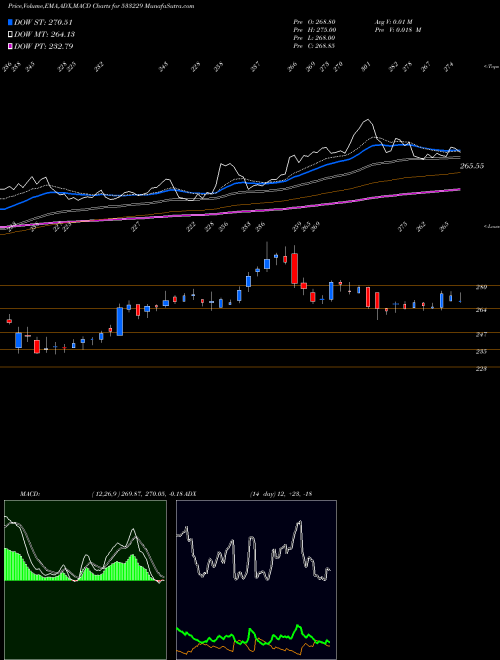Click the 'Pre O: 268.80' value
Screen dimensions: 500x660
point(314,22)
